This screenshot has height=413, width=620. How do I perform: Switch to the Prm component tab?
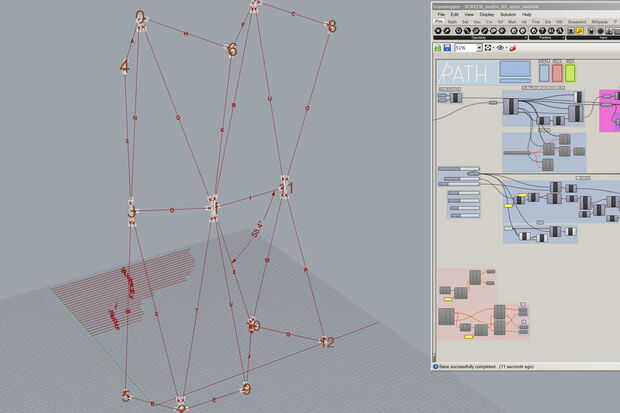coord(439,21)
